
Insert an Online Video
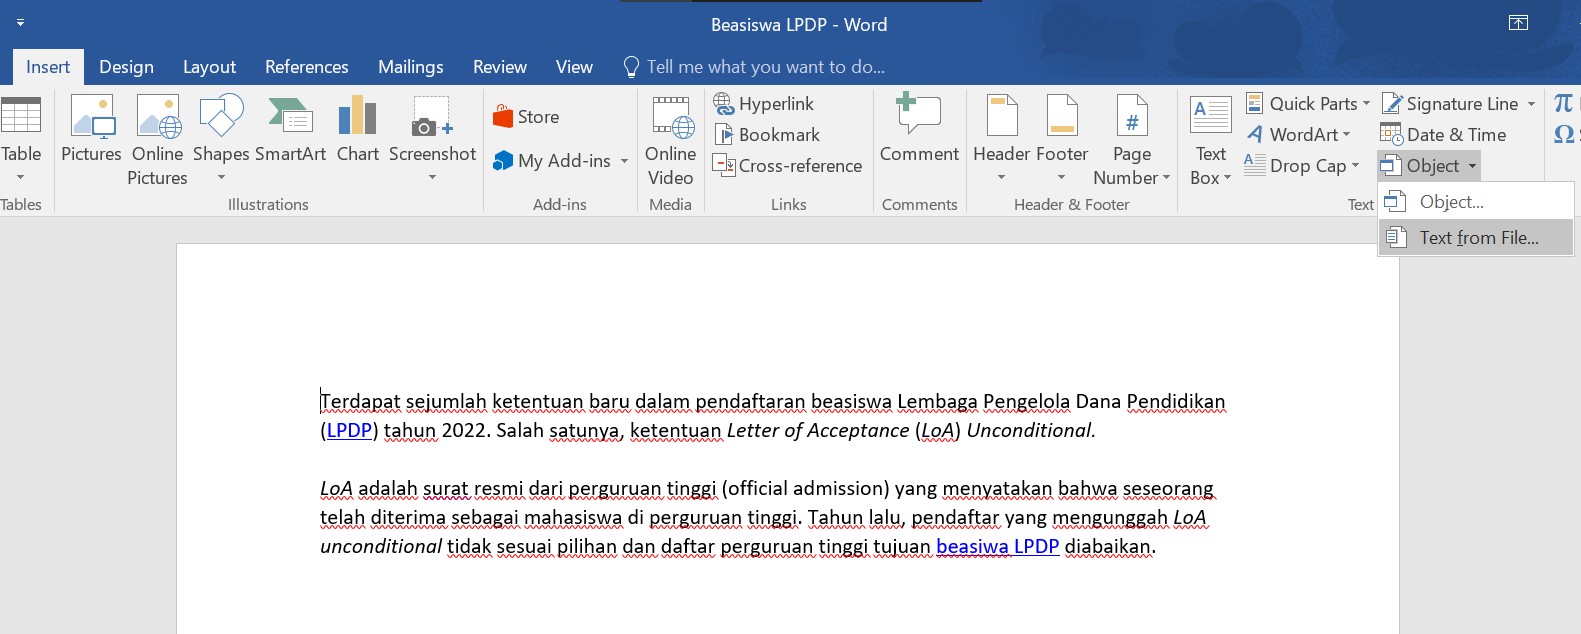tap(670, 140)
